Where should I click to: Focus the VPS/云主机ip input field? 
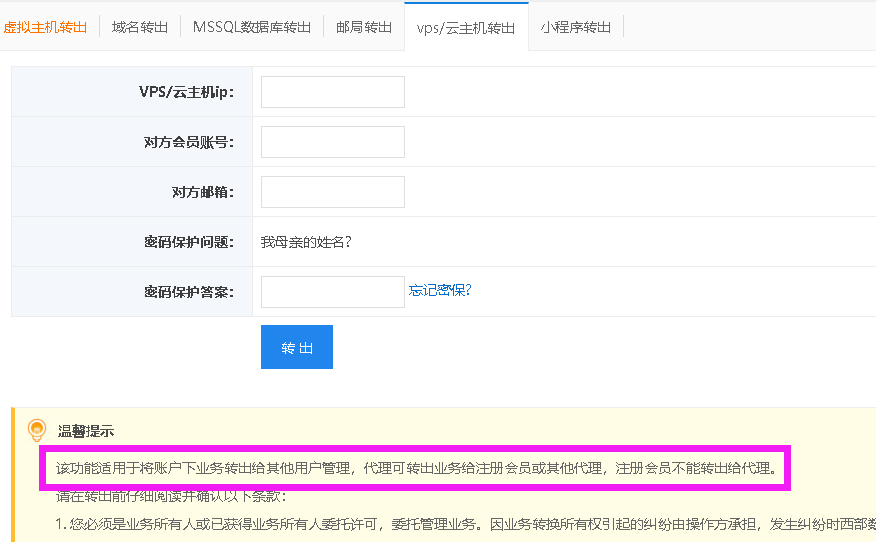click(332, 92)
